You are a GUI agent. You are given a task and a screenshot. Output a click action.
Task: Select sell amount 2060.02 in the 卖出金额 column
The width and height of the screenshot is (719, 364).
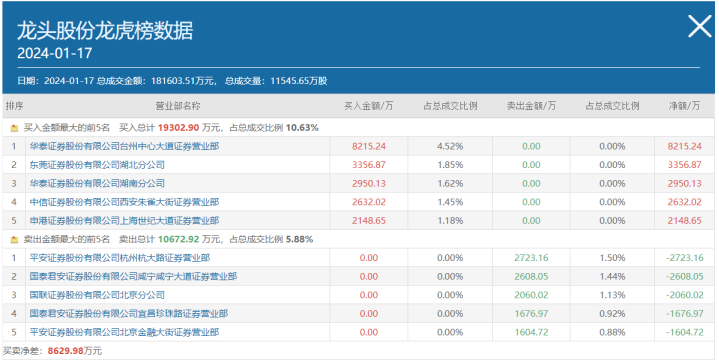(531, 295)
